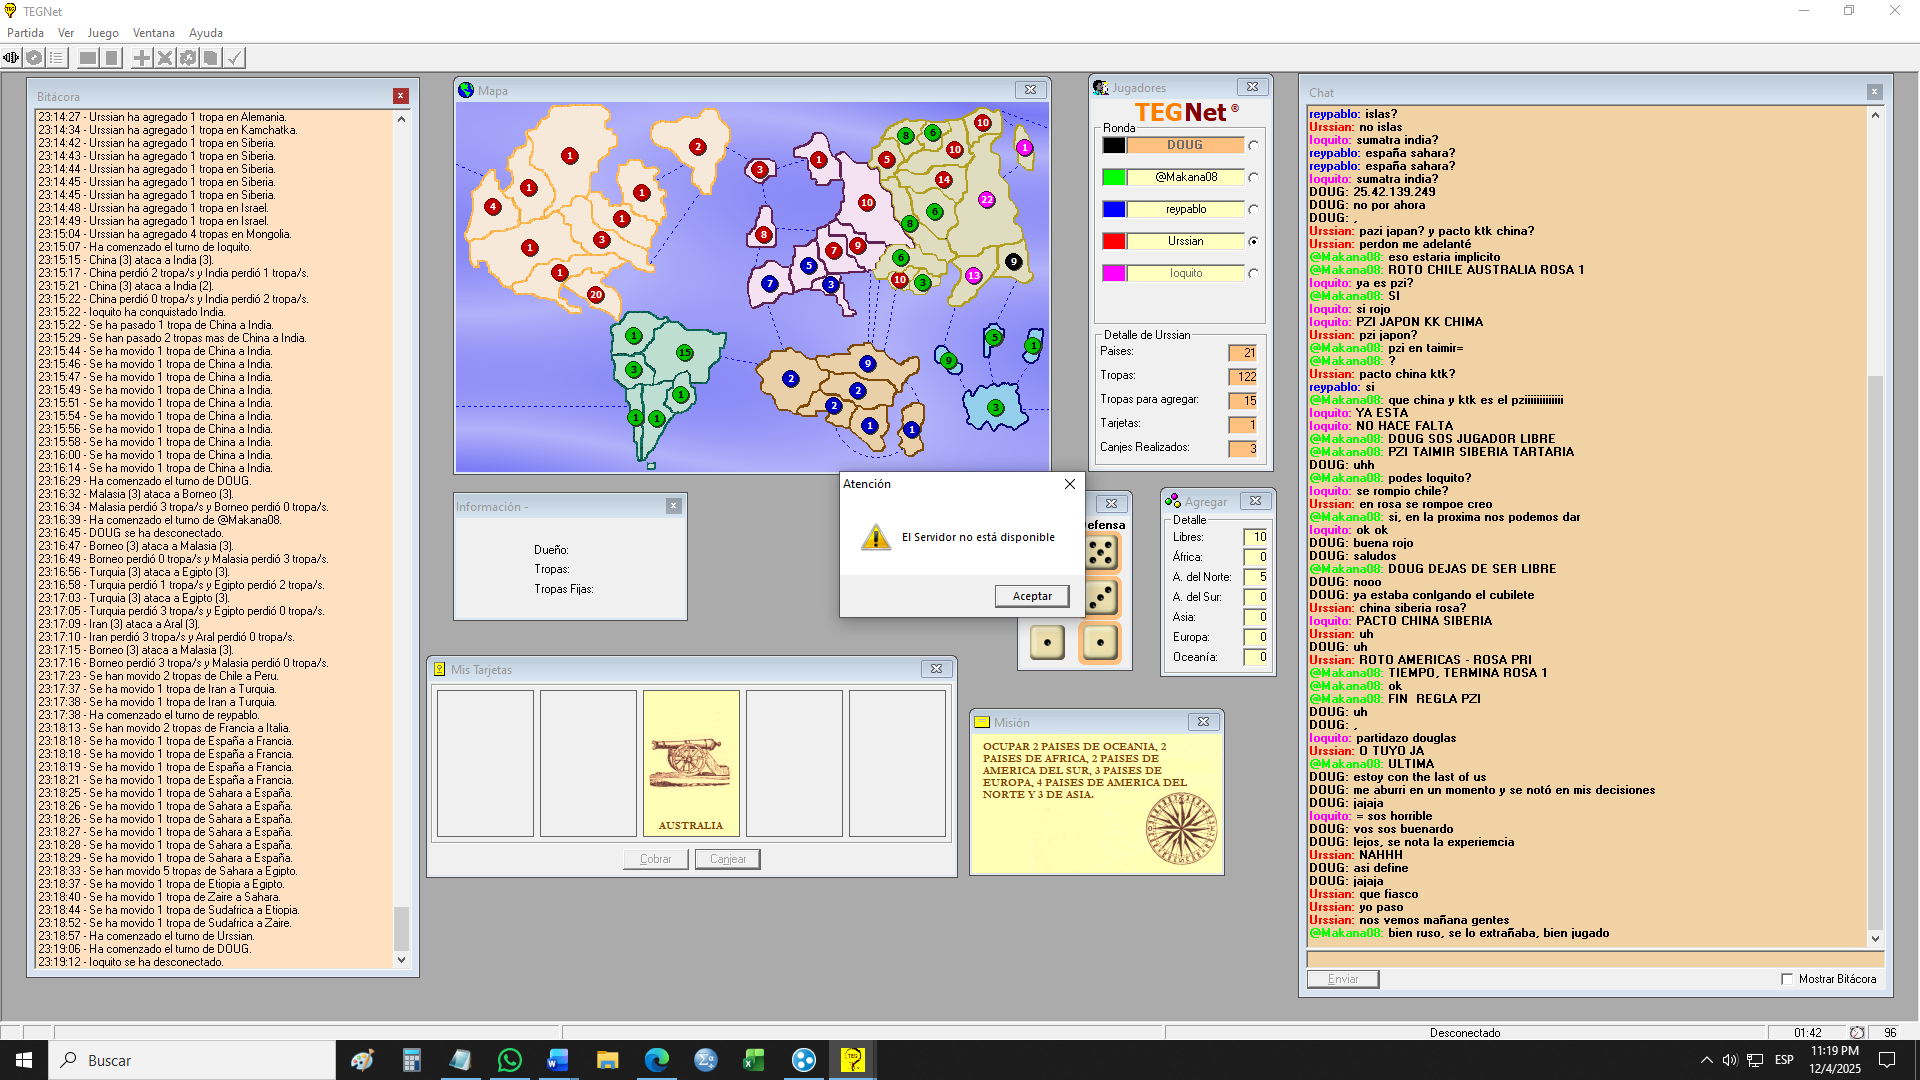This screenshot has height=1080, width=1920.
Task: Click the red color swatch beside Urssian
Action: 1114,241
